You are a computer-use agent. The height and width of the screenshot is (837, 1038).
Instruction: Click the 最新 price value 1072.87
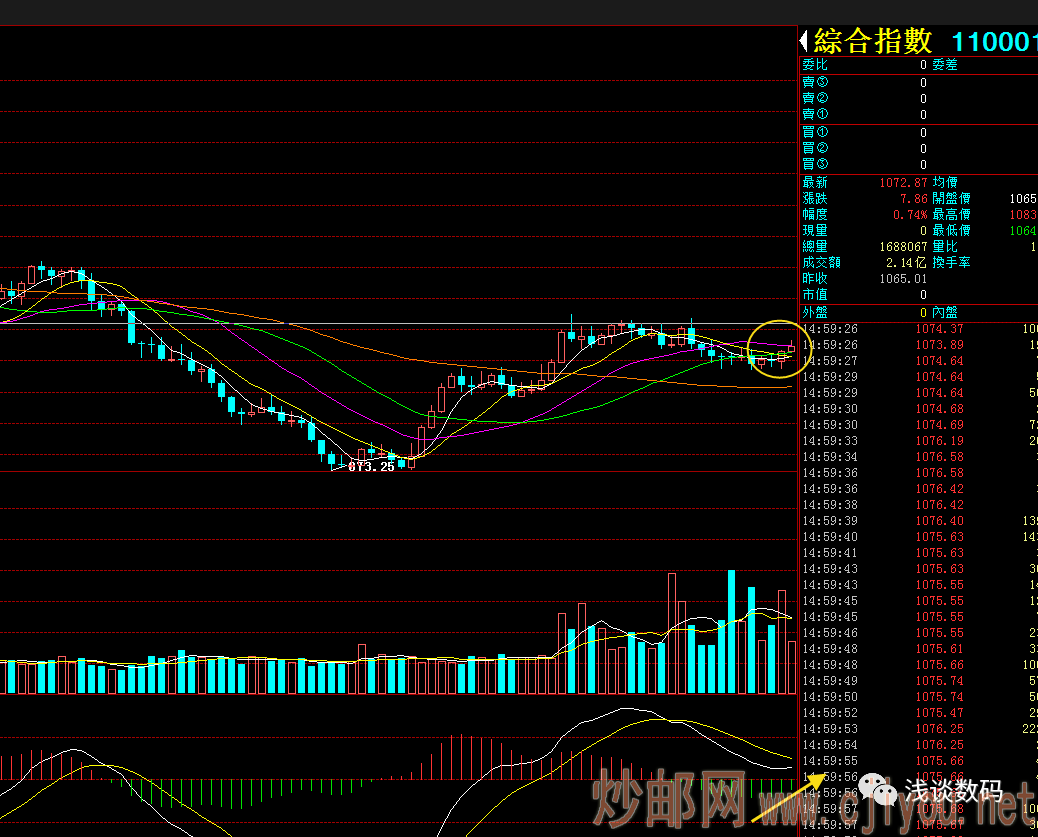(904, 183)
